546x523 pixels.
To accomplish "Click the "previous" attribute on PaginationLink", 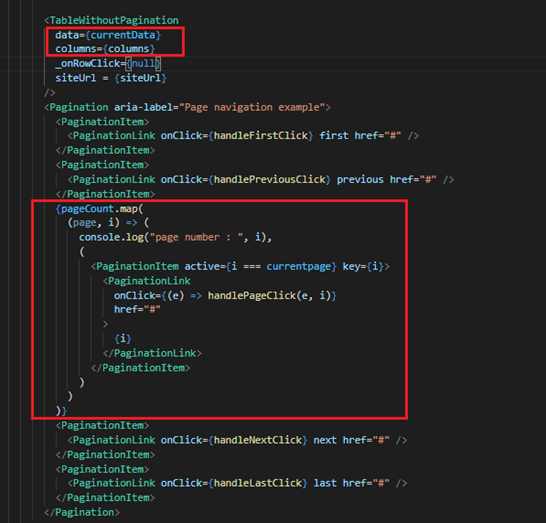I will click(360, 180).
